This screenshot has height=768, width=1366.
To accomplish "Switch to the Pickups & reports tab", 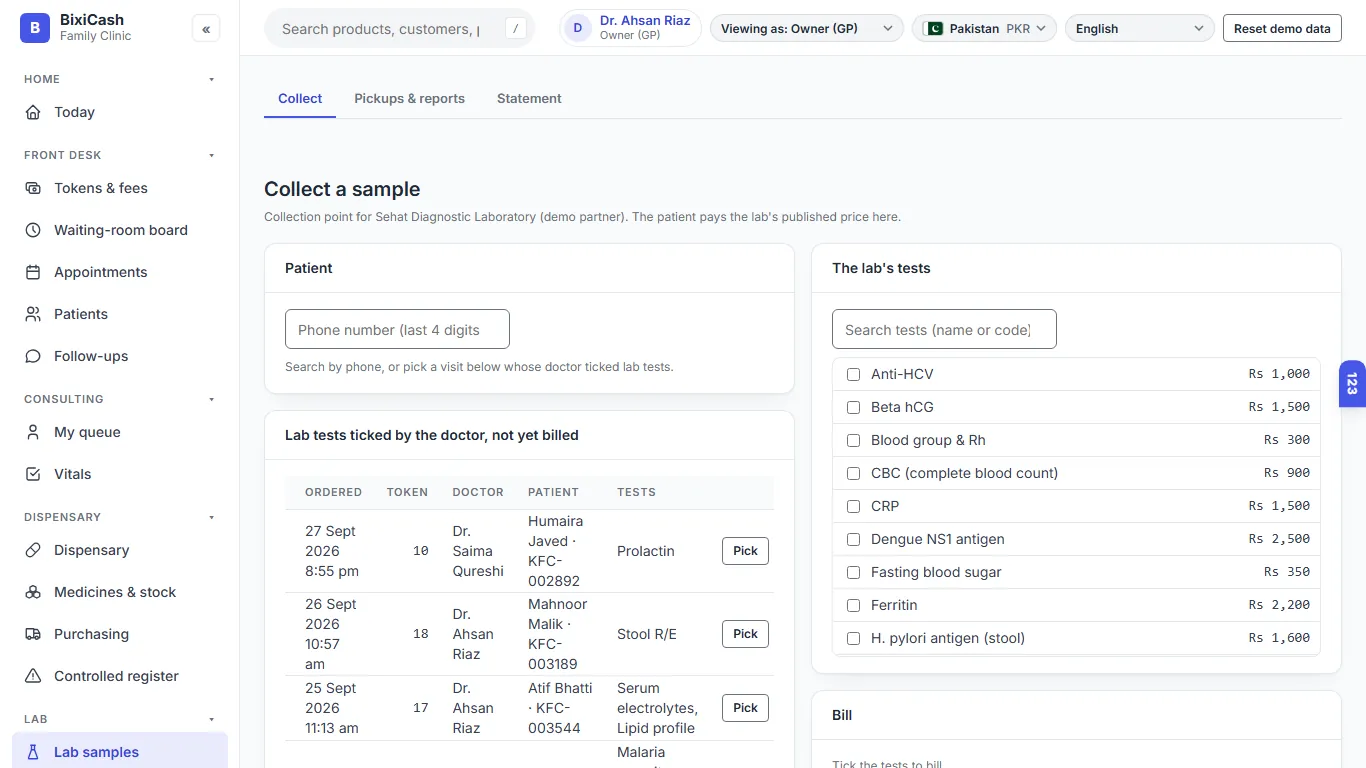I will pos(409,98).
